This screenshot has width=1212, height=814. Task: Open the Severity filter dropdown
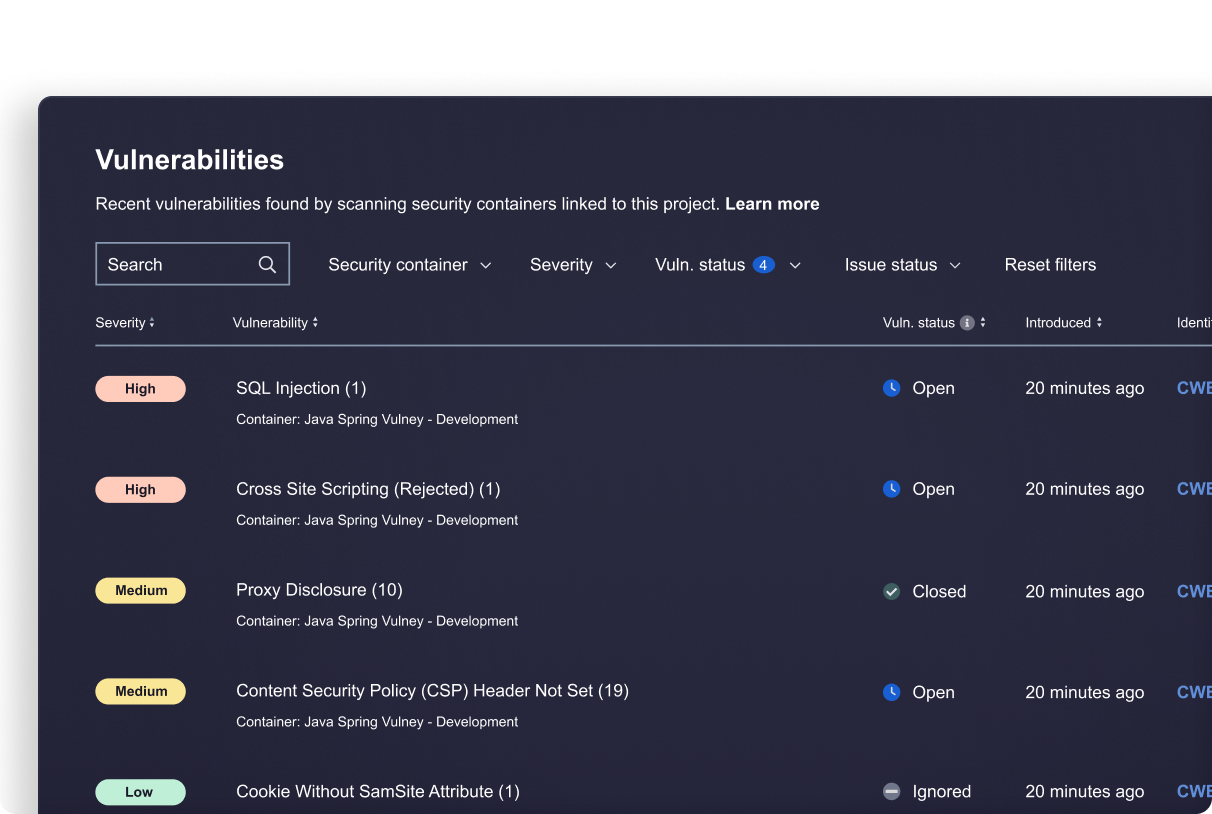pos(572,264)
